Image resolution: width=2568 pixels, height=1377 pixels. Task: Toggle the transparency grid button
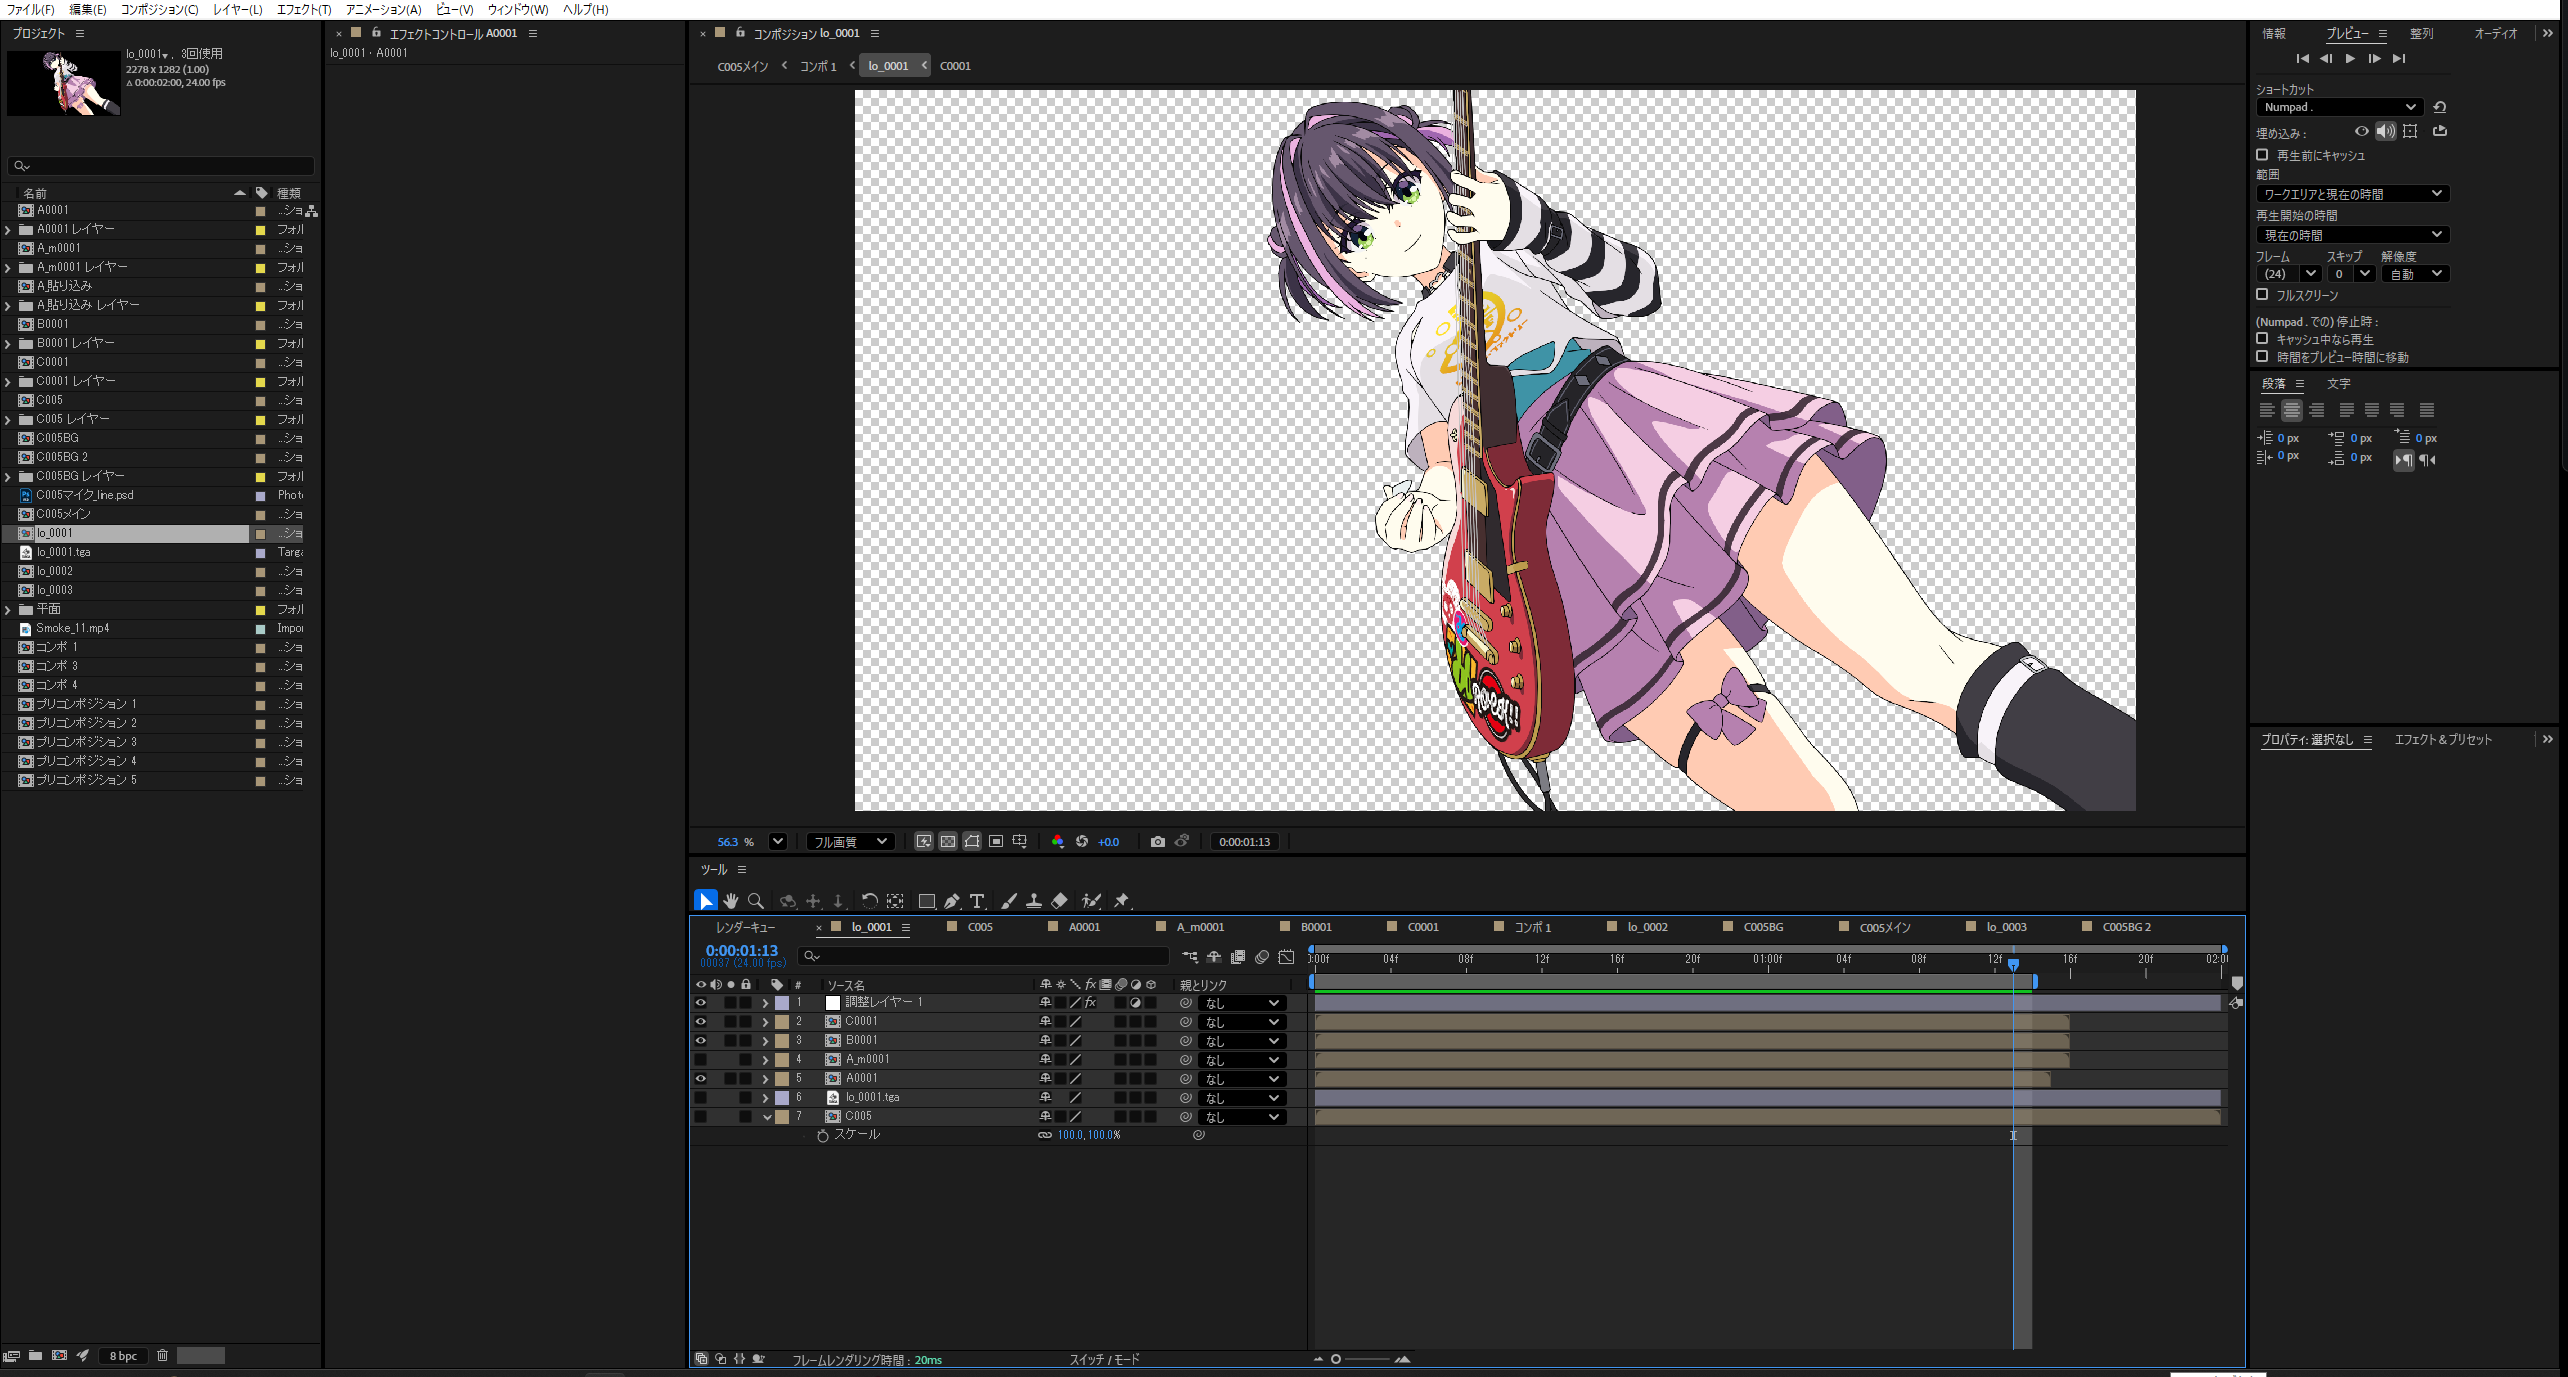947,842
